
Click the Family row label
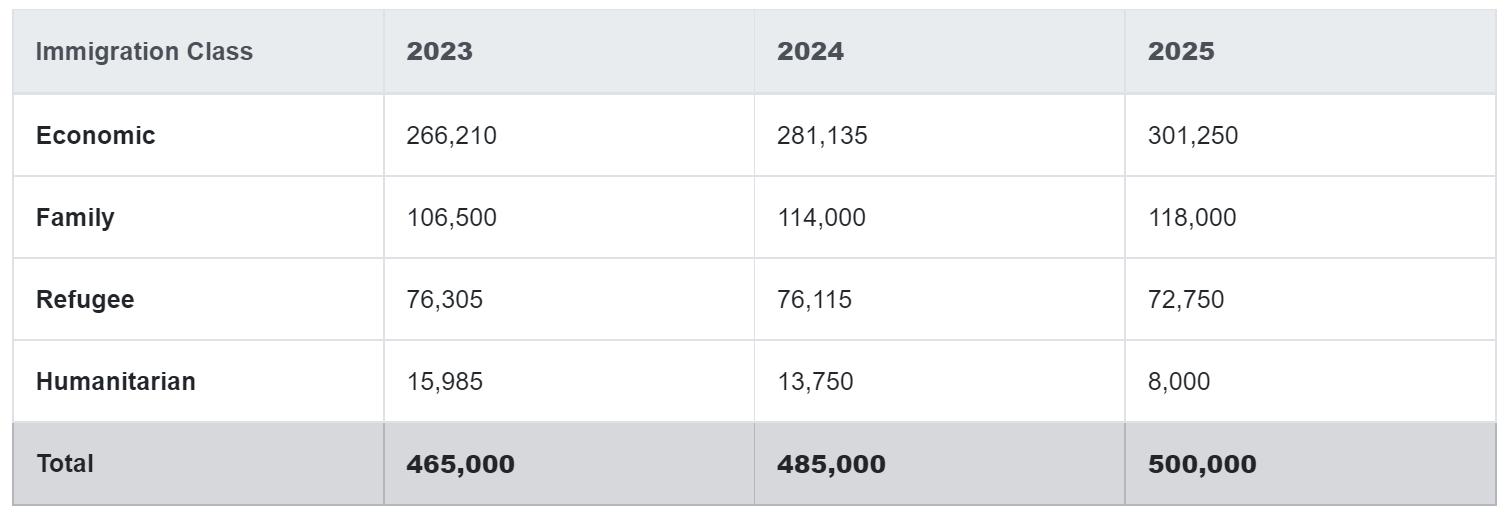pyautogui.click(x=75, y=218)
